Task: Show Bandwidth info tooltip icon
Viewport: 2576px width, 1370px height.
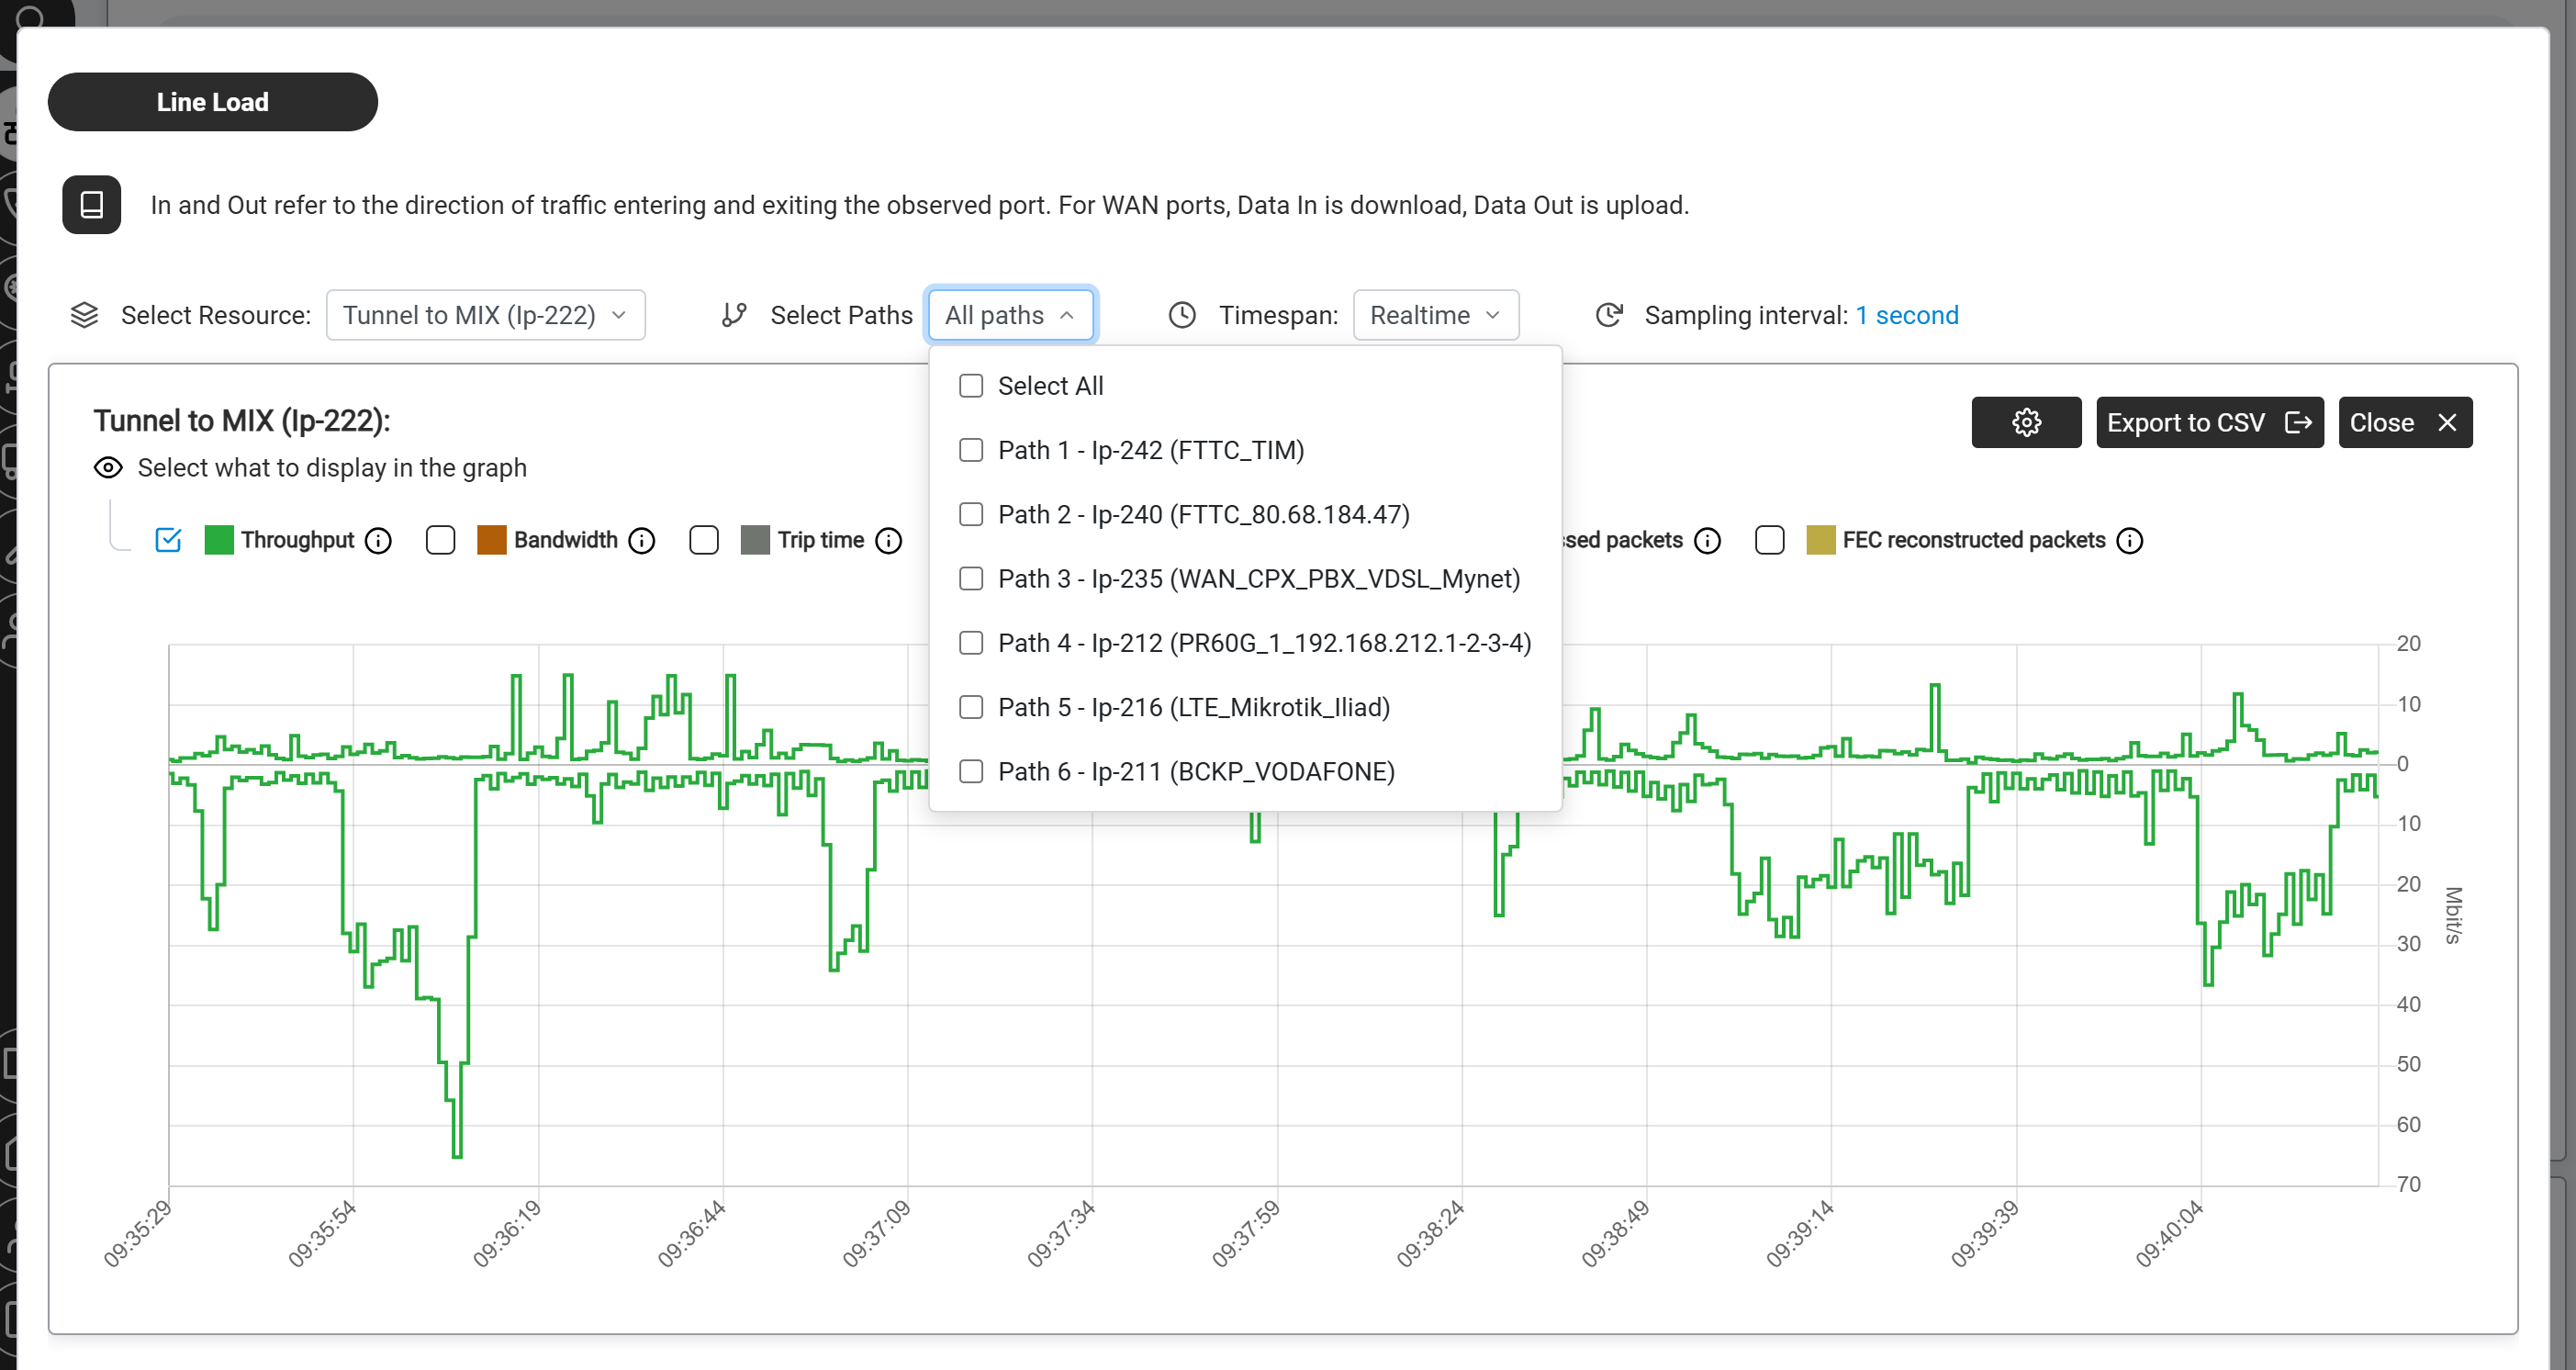Action: tap(642, 541)
